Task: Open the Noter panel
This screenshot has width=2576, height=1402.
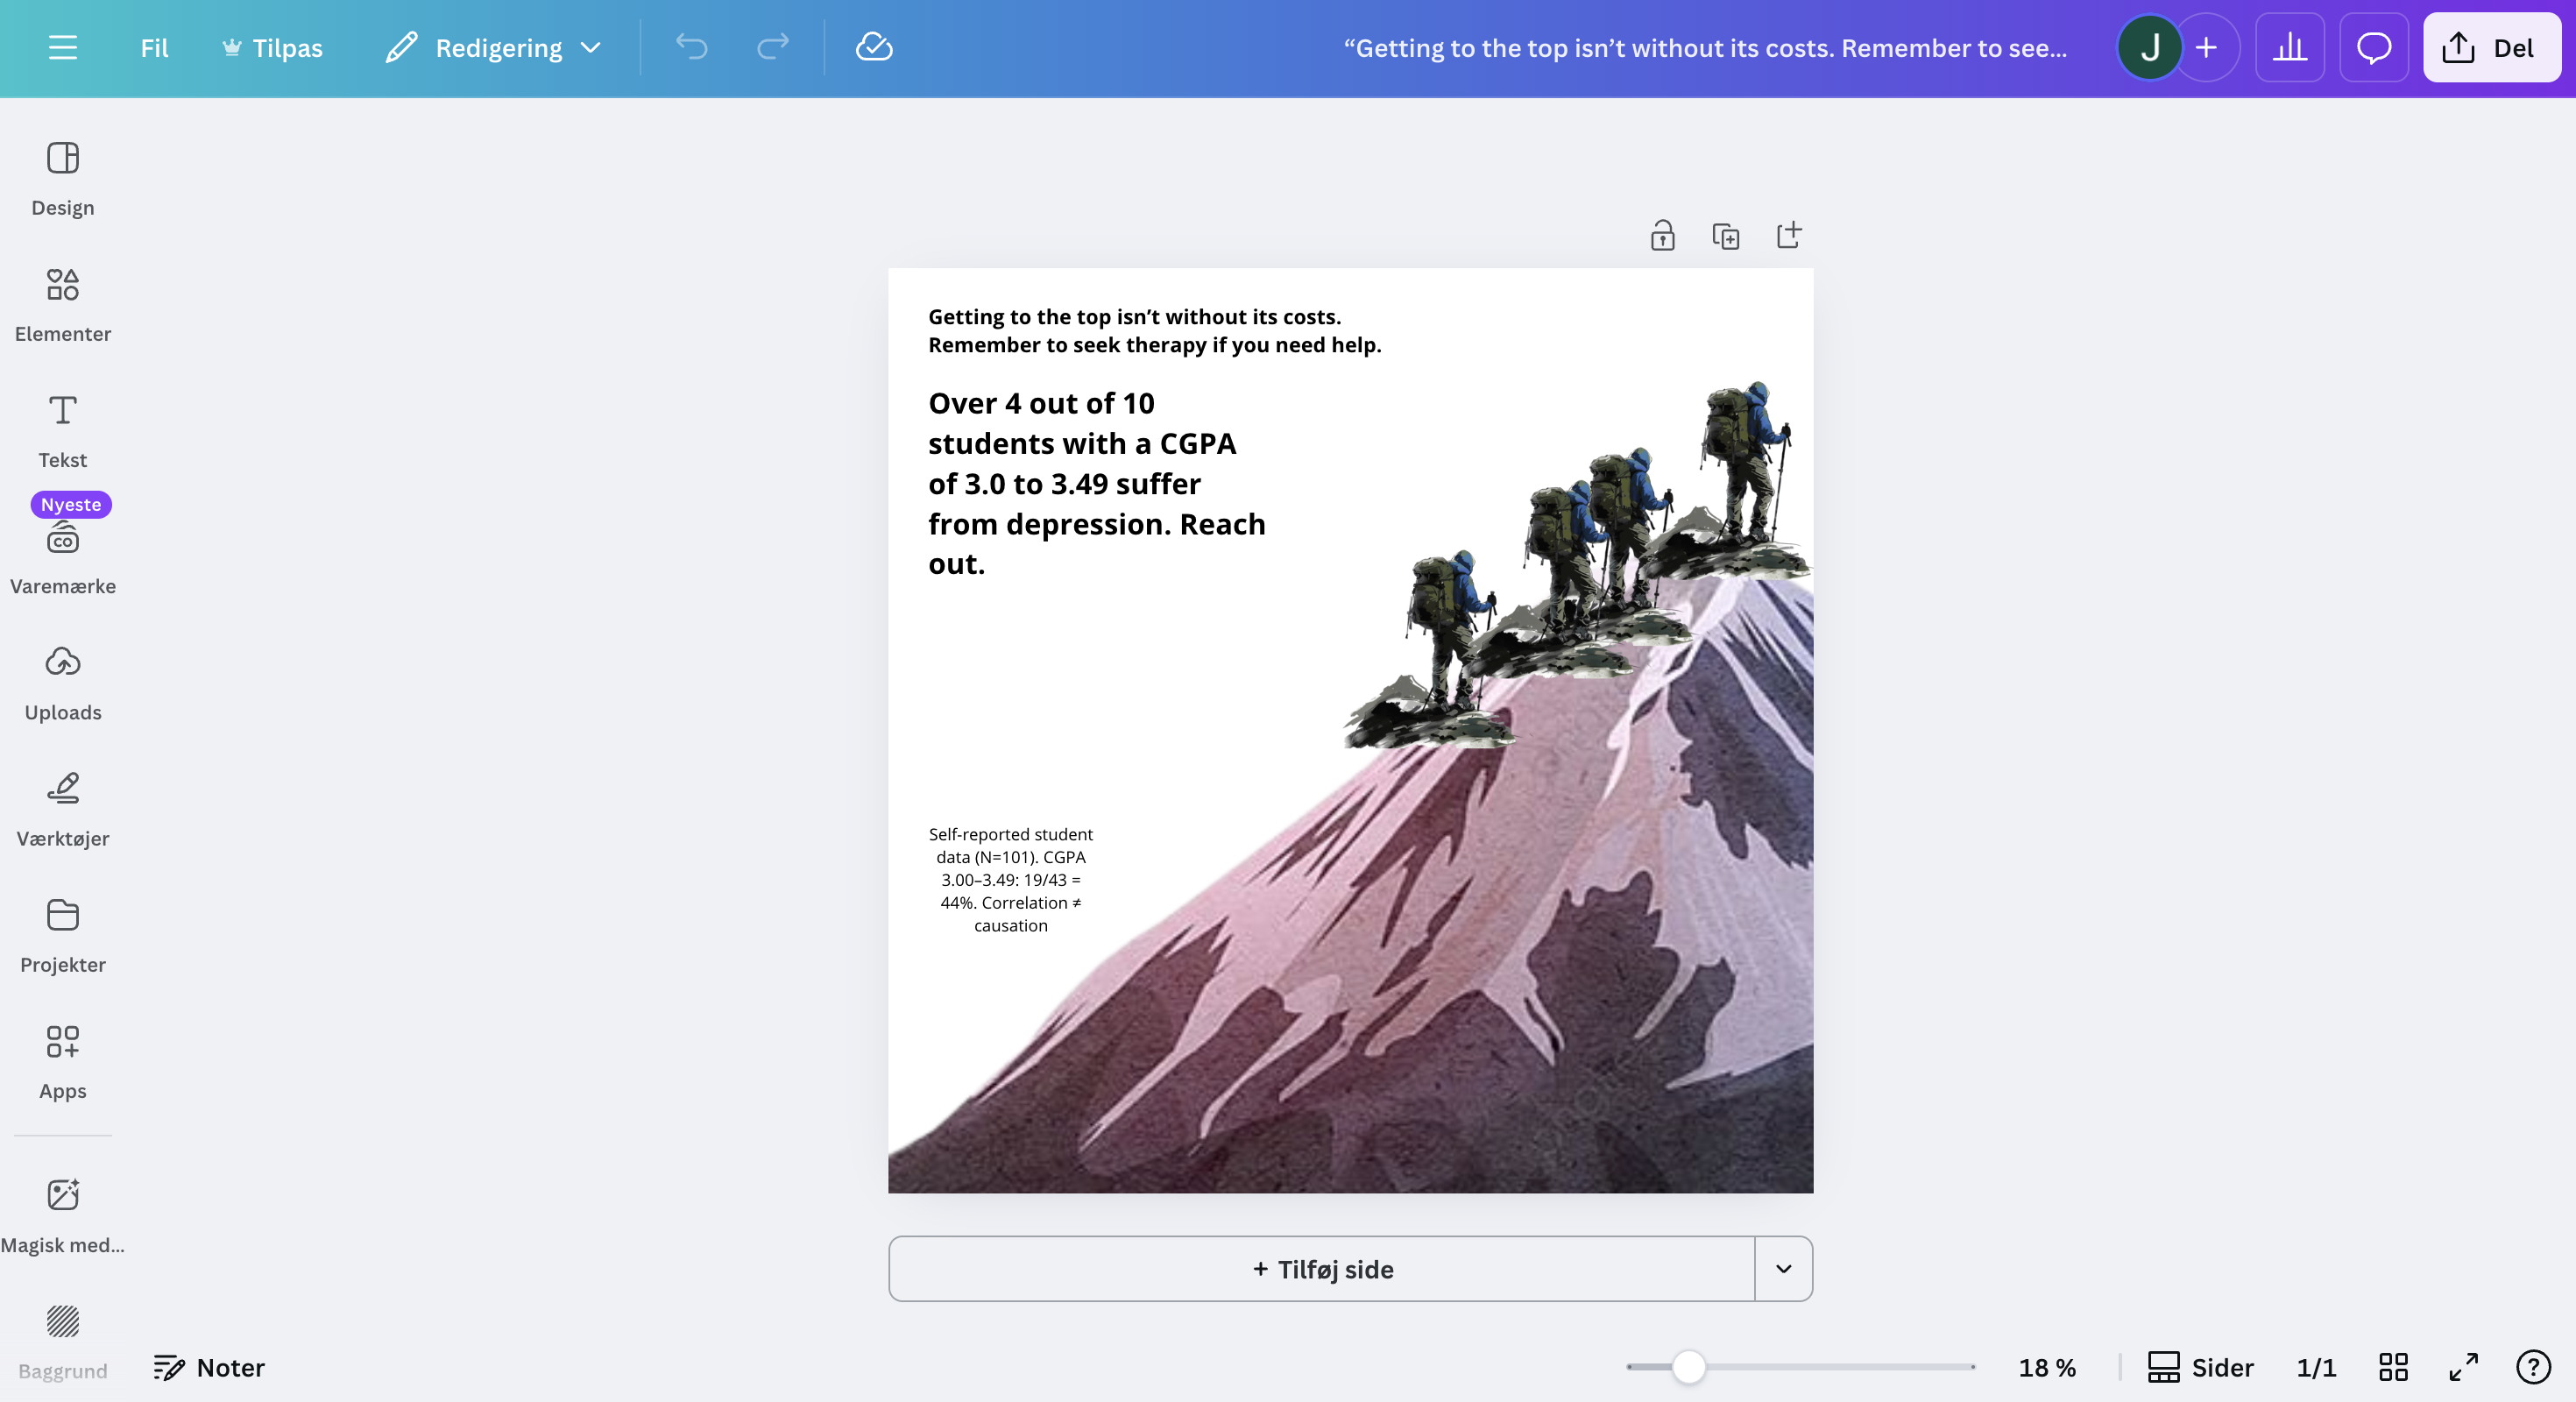Action: click(x=208, y=1367)
